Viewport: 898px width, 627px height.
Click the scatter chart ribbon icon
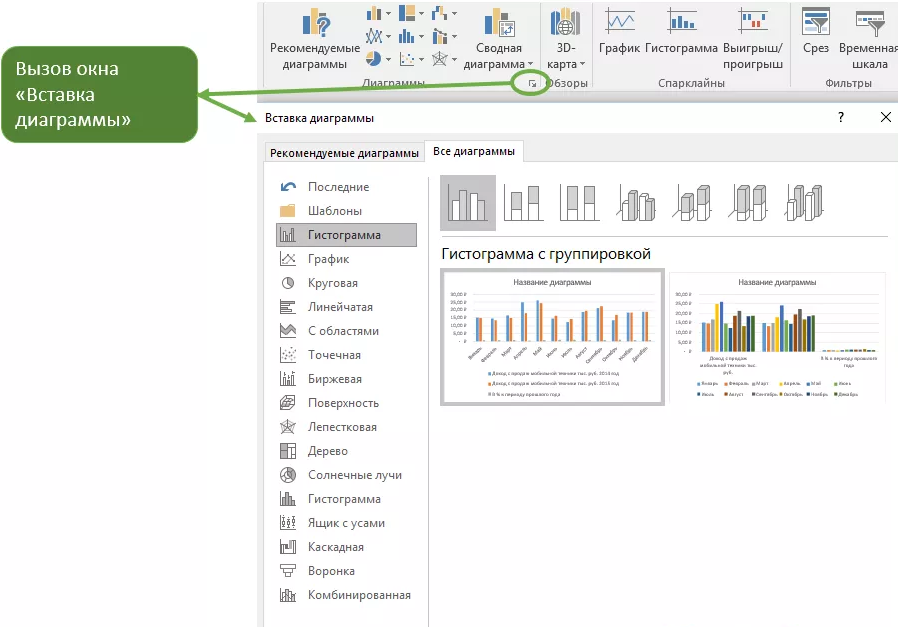(407, 58)
